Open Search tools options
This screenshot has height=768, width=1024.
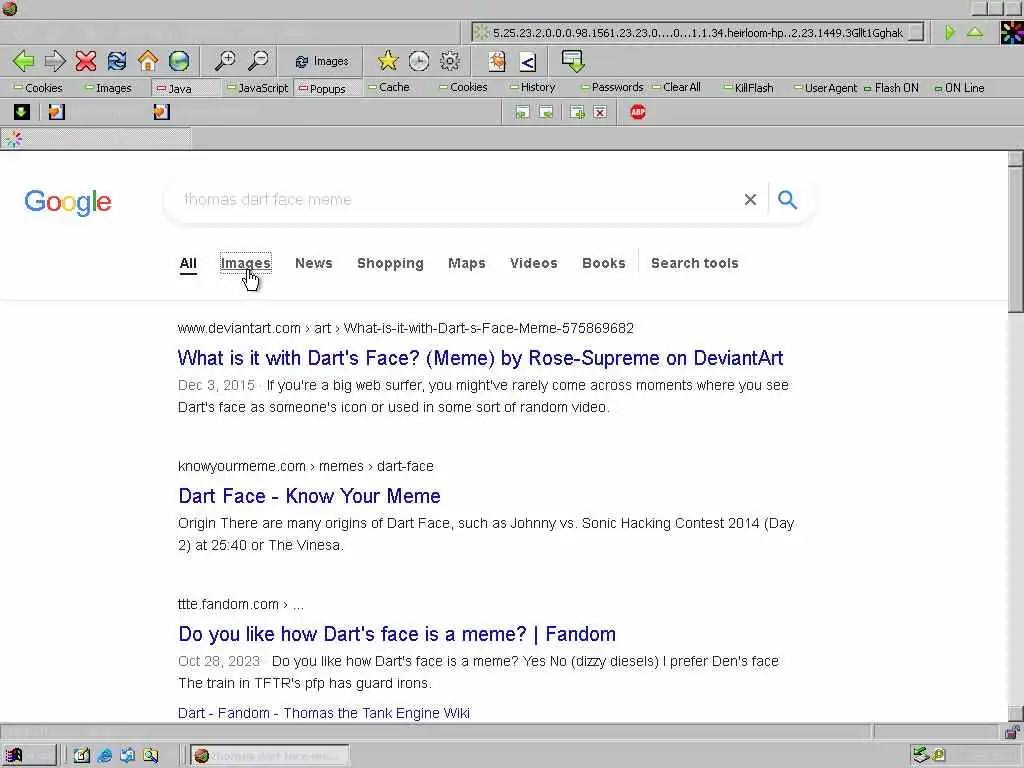694,263
